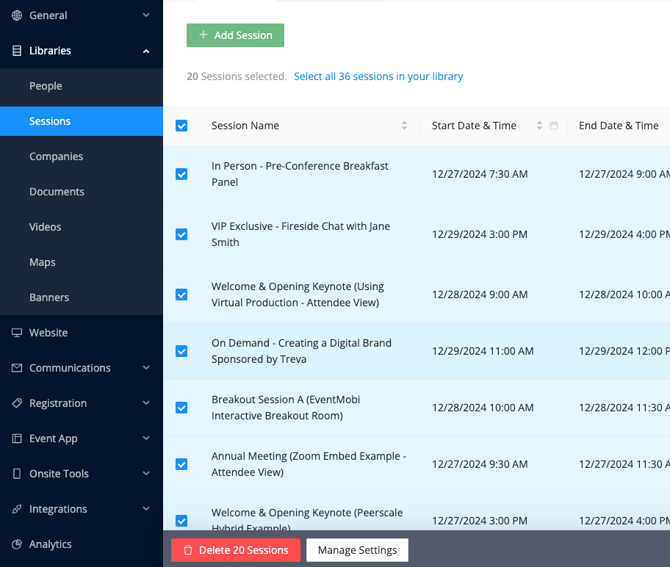Uncheck the VIP Exclusive Fireside Chat checkbox
Viewport: 670px width, 567px height.
pyautogui.click(x=181, y=234)
